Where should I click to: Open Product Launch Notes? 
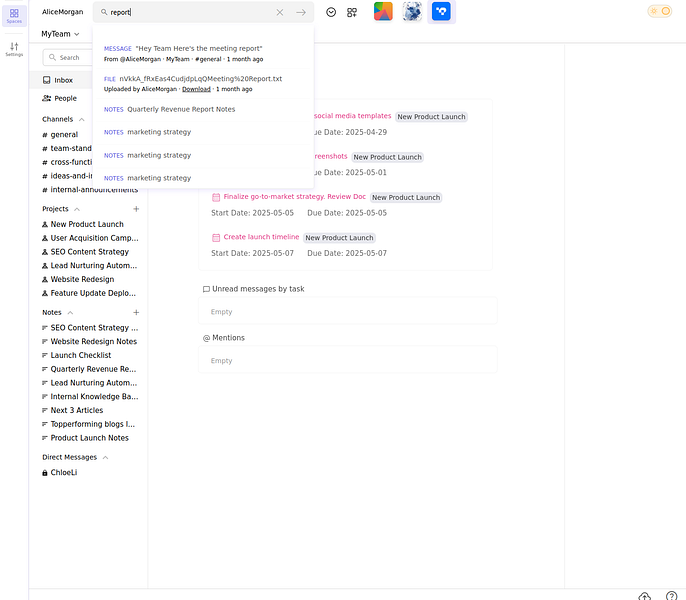[x=85, y=438]
